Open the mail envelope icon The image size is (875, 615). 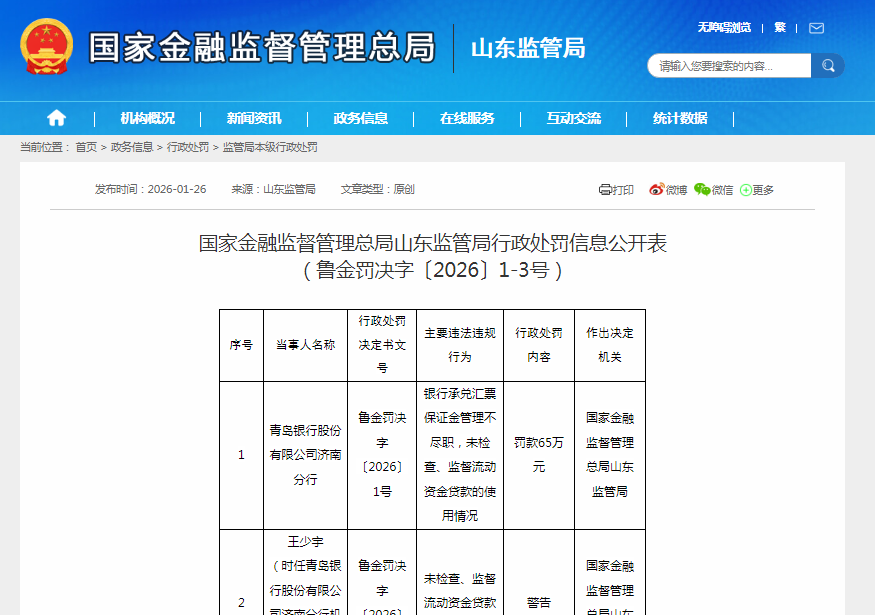pos(816,28)
